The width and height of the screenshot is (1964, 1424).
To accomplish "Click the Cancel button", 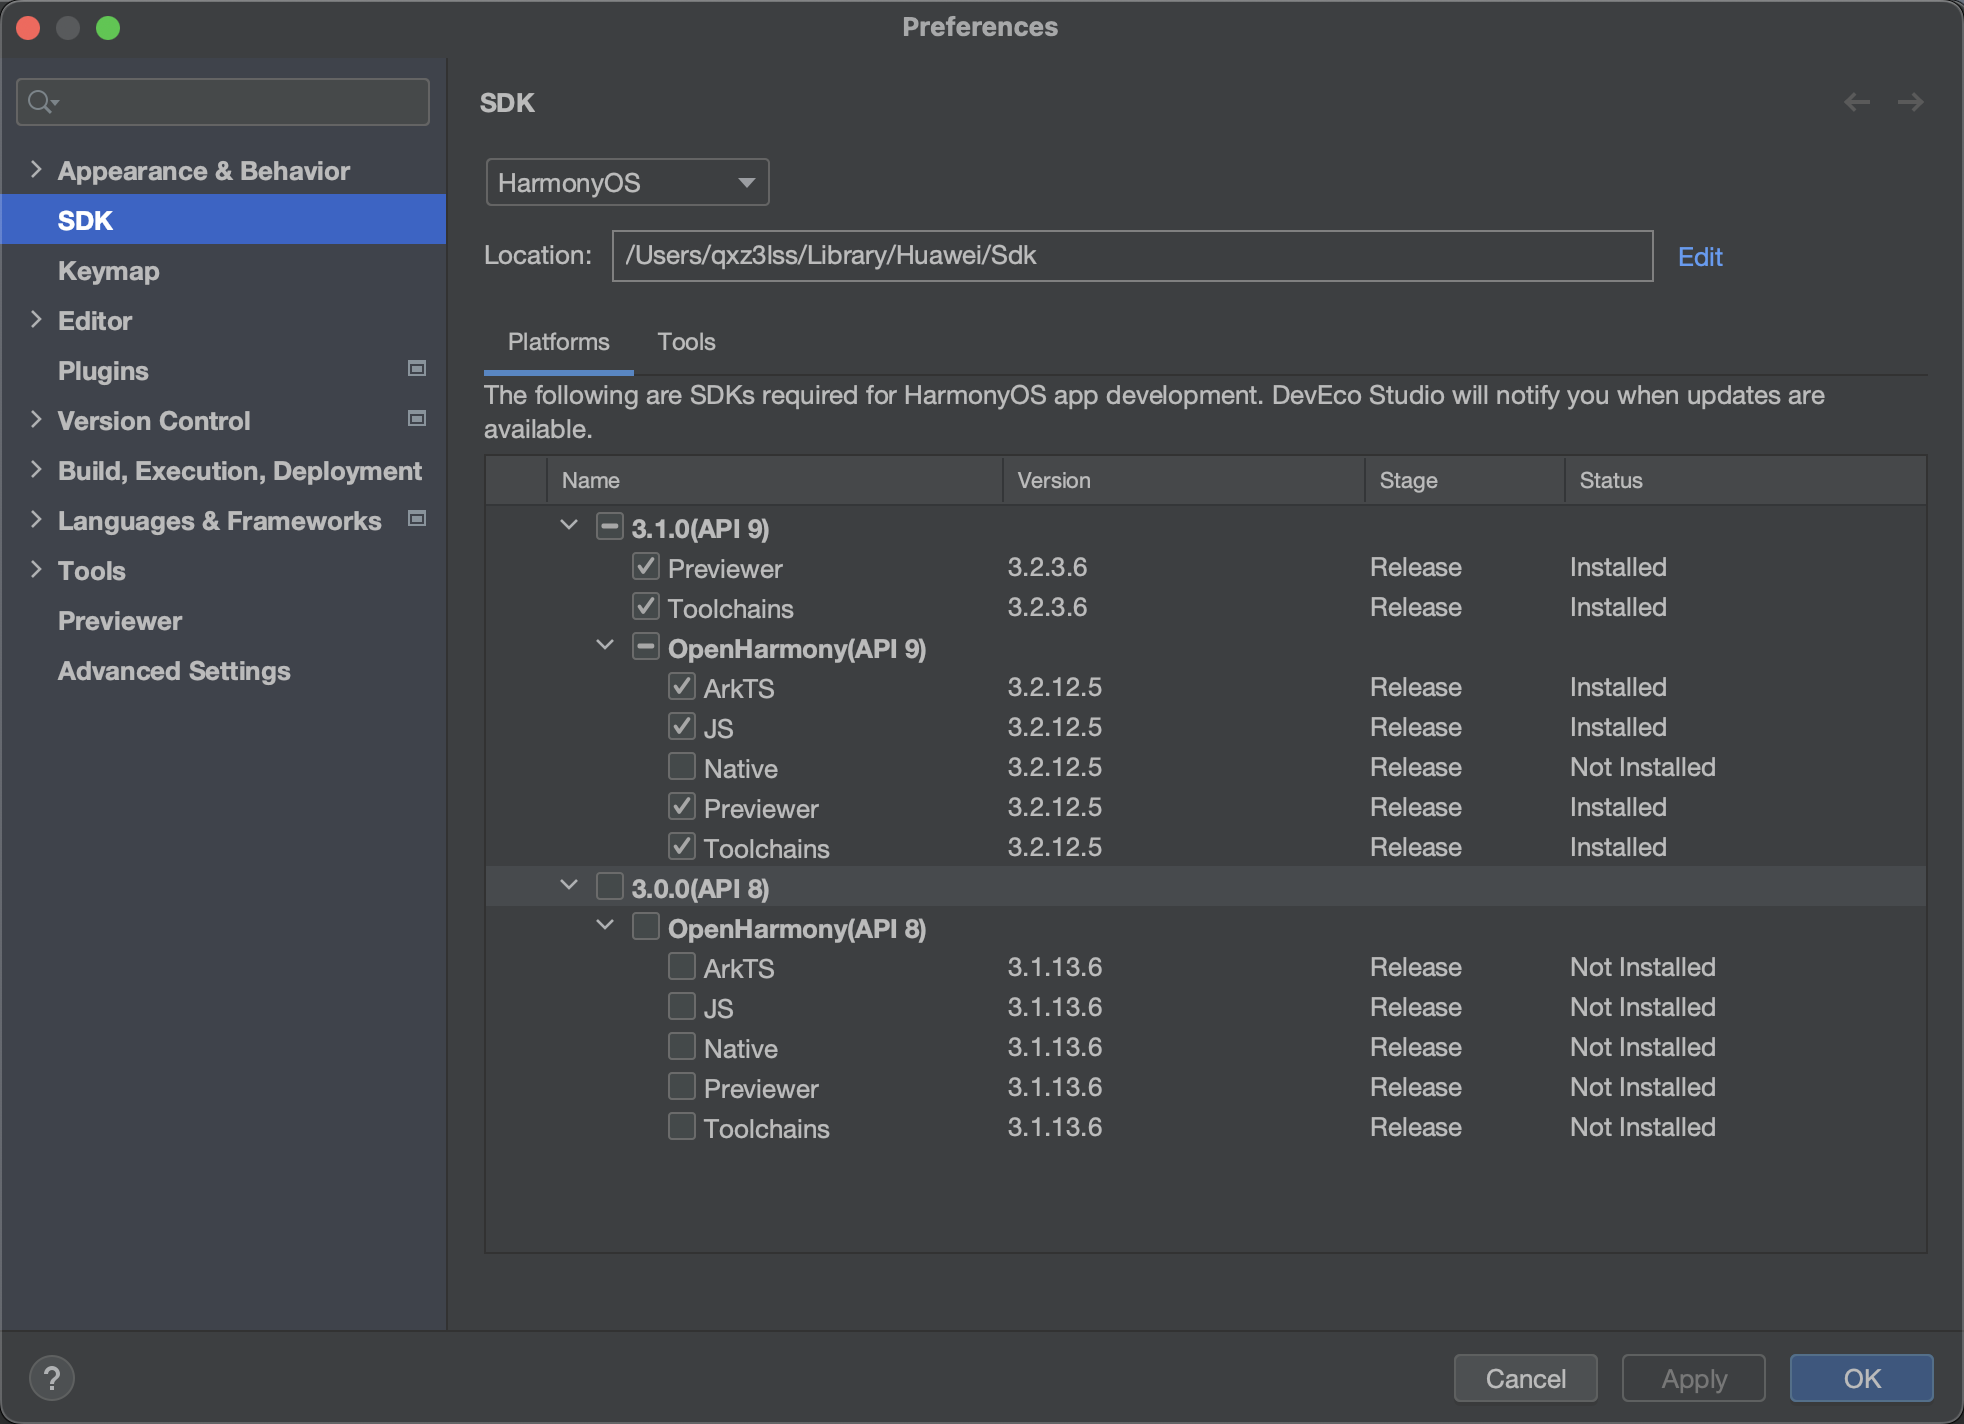I will click(x=1526, y=1379).
